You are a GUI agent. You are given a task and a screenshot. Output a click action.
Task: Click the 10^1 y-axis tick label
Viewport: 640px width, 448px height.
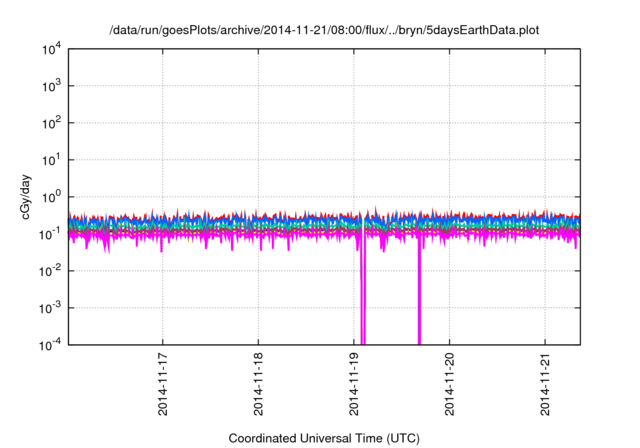click(51, 160)
